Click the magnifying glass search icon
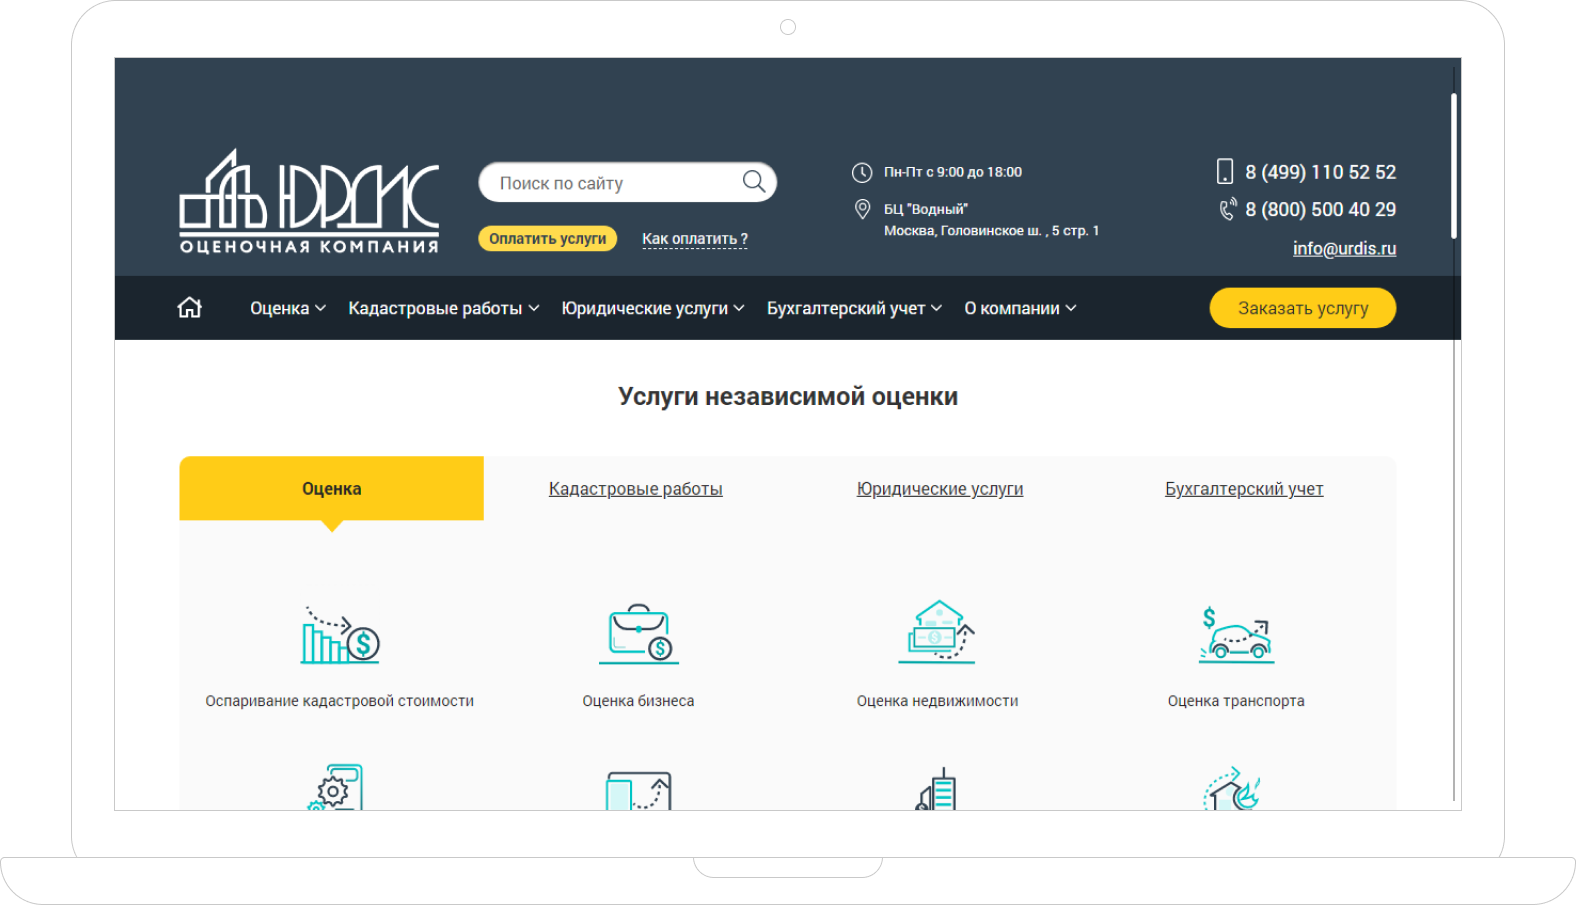Viewport: 1576px width, 905px height. click(x=753, y=182)
